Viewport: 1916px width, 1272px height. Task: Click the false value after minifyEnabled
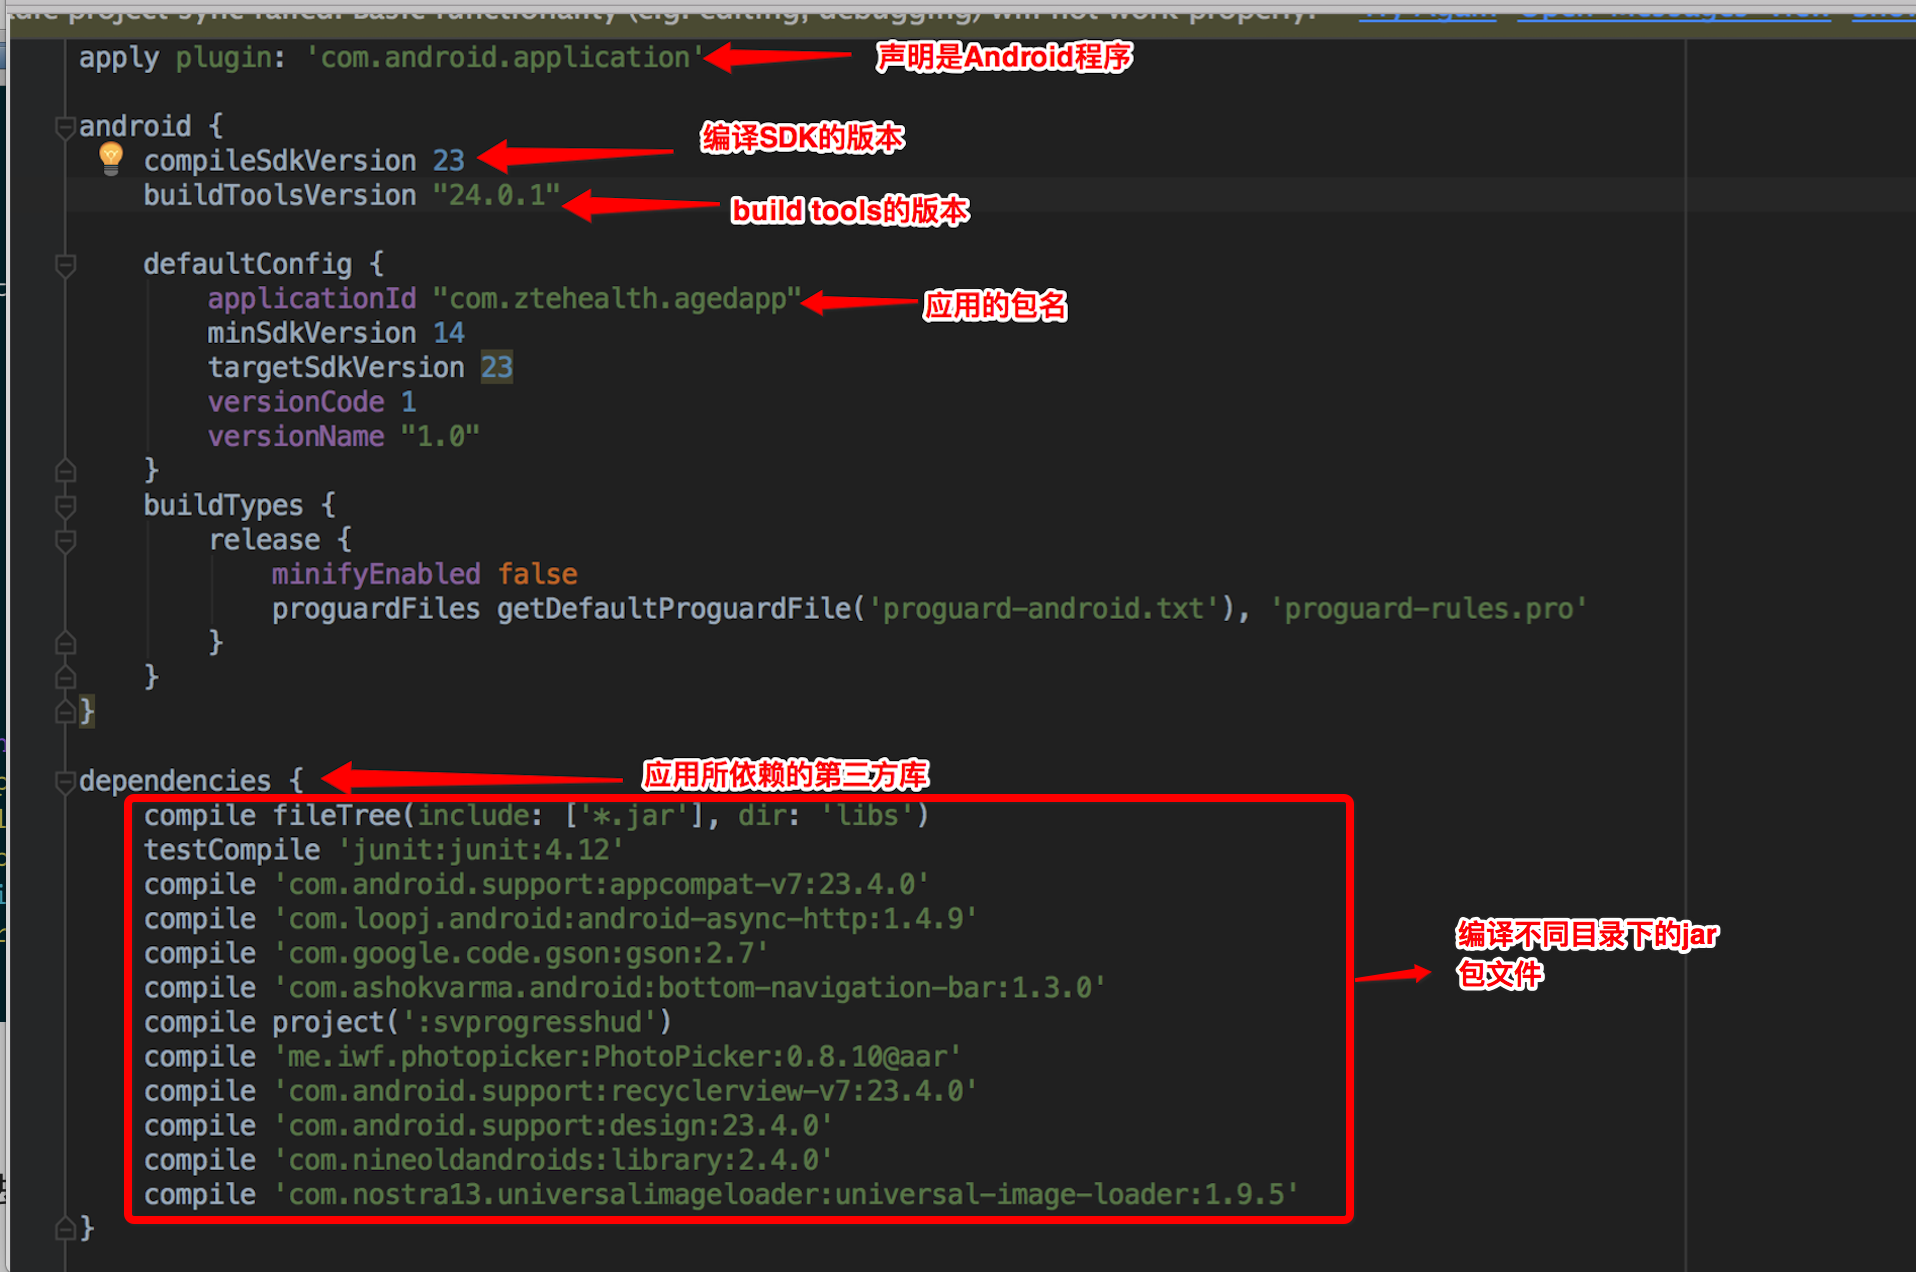(537, 574)
